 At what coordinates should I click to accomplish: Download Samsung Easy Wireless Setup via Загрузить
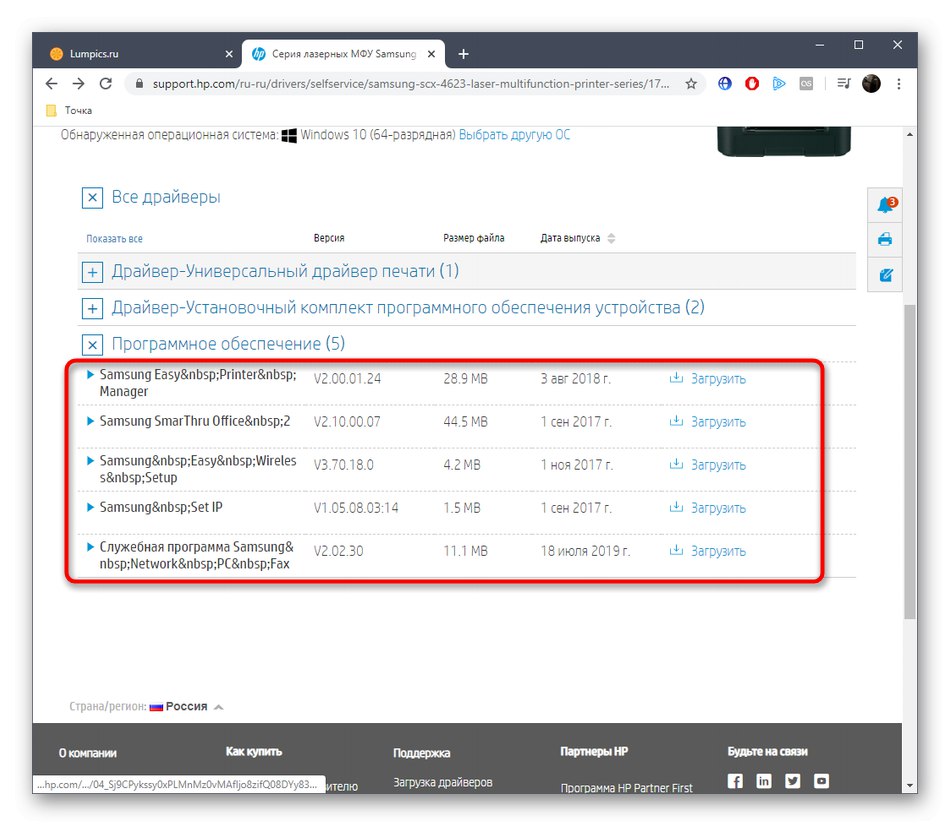pos(708,465)
